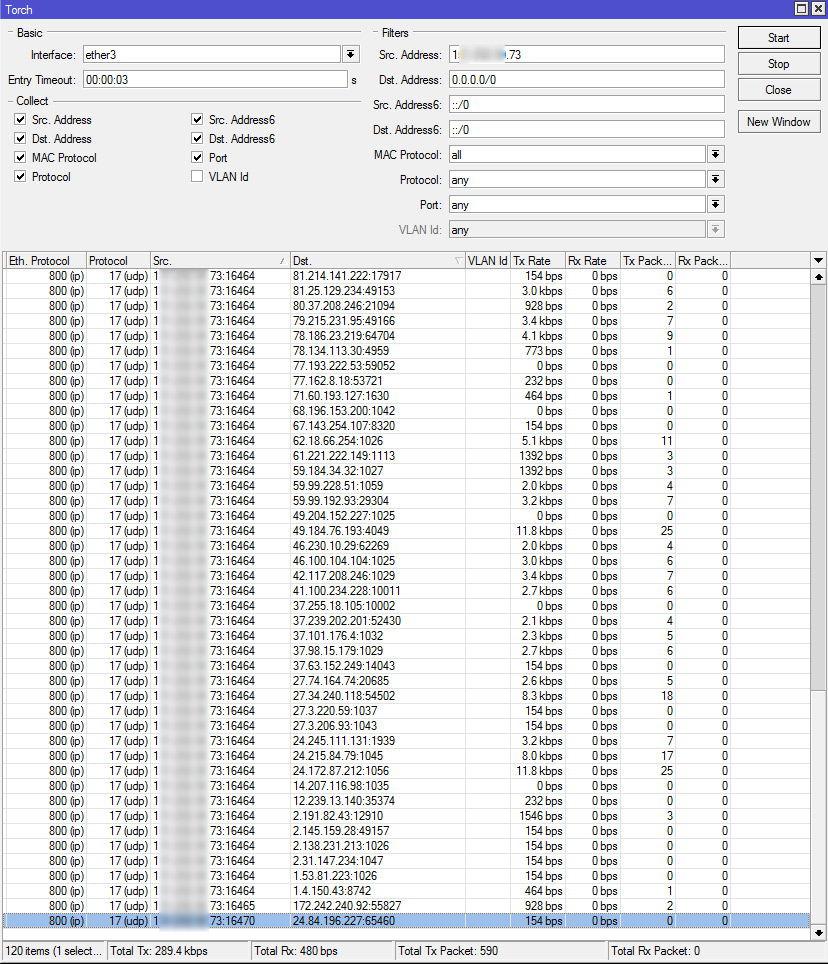Click the 120 items status entry
The width and height of the screenshot is (828, 964).
click(x=54, y=950)
